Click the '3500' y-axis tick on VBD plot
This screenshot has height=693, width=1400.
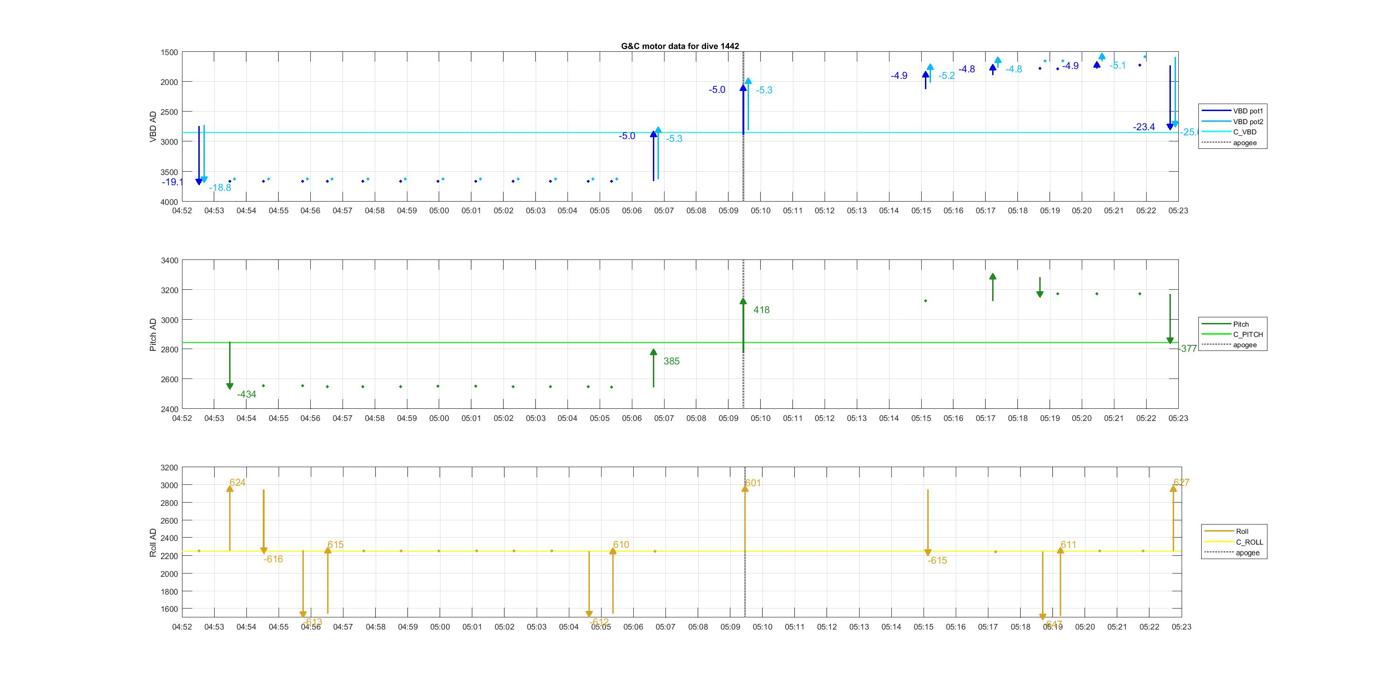pos(169,172)
